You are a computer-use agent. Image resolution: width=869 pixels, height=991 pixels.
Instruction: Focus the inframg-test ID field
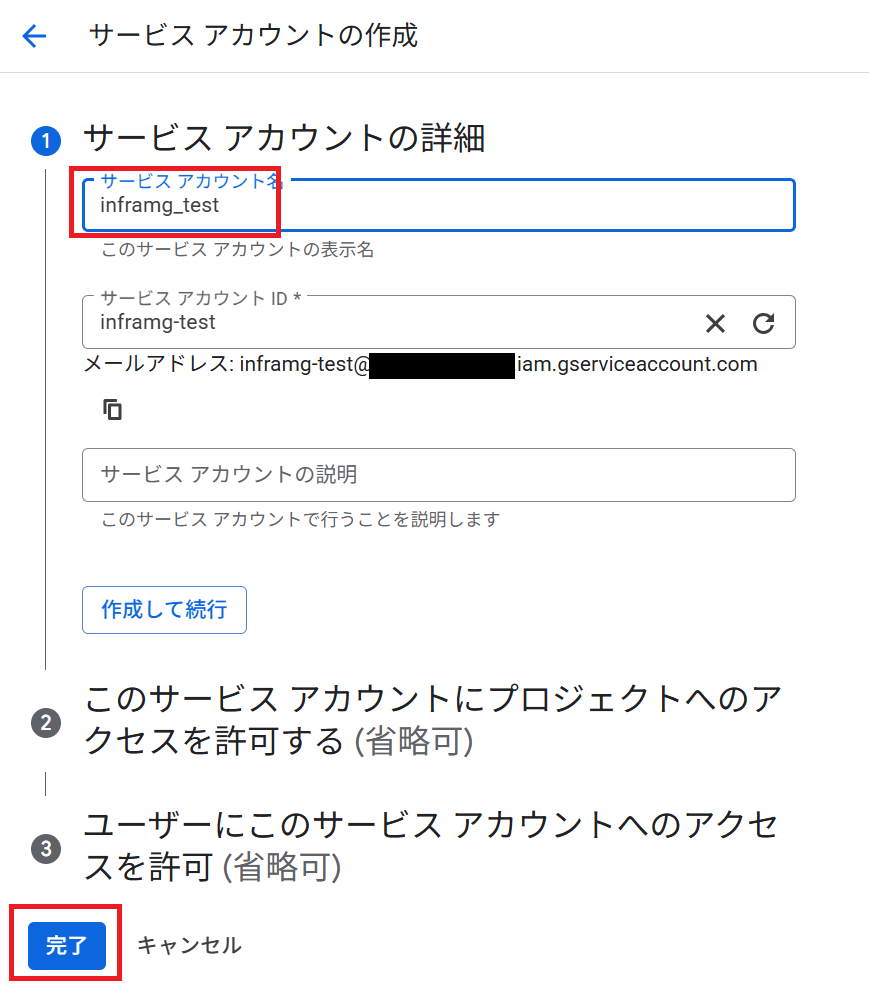(439, 322)
